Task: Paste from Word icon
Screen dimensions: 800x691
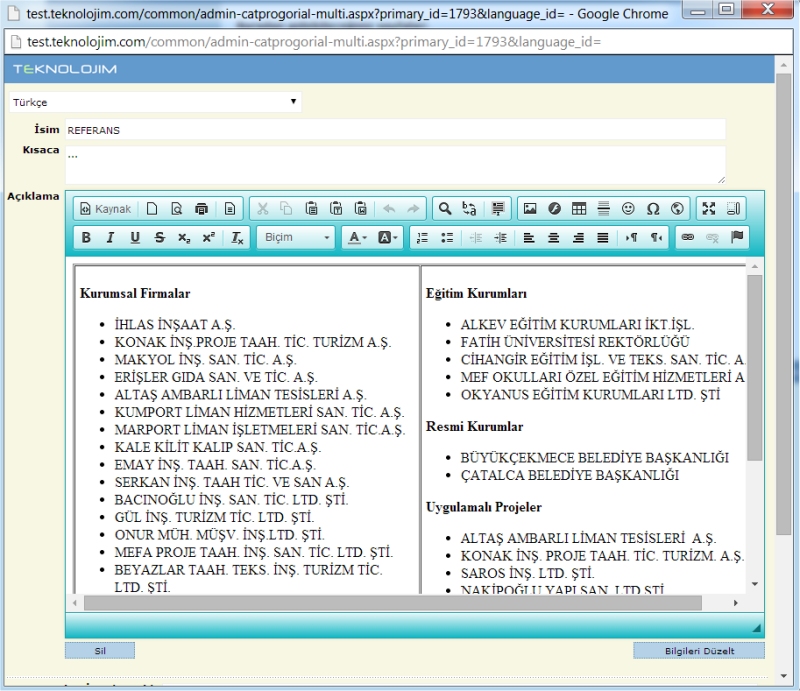Action: click(361, 209)
